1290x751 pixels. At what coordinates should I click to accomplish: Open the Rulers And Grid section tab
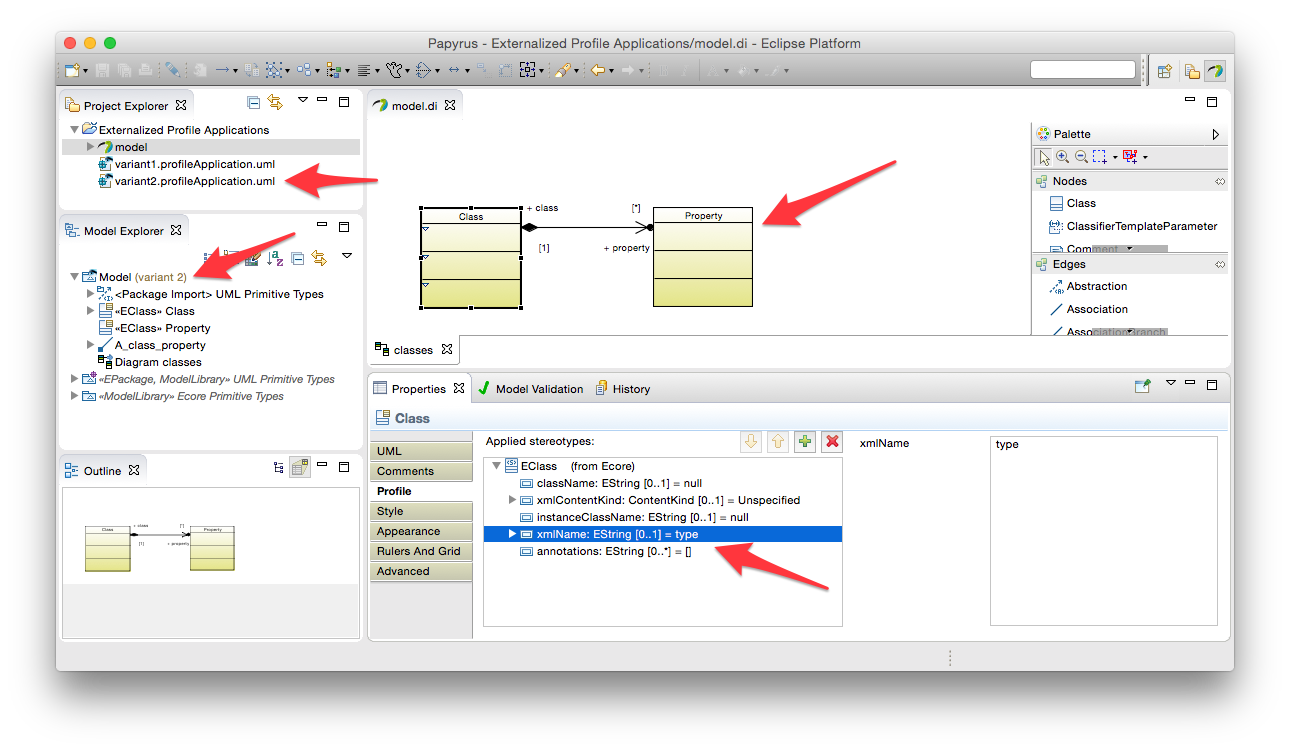click(x=420, y=551)
